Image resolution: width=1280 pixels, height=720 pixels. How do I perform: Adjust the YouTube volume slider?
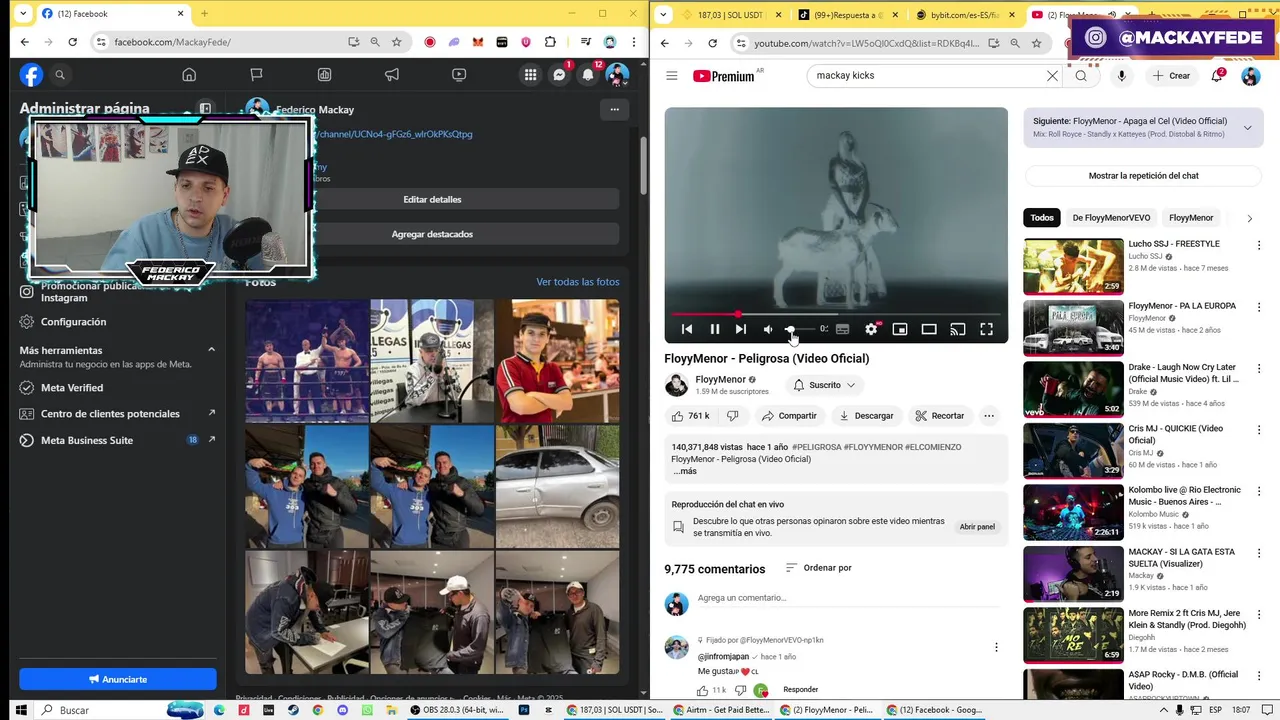point(798,329)
